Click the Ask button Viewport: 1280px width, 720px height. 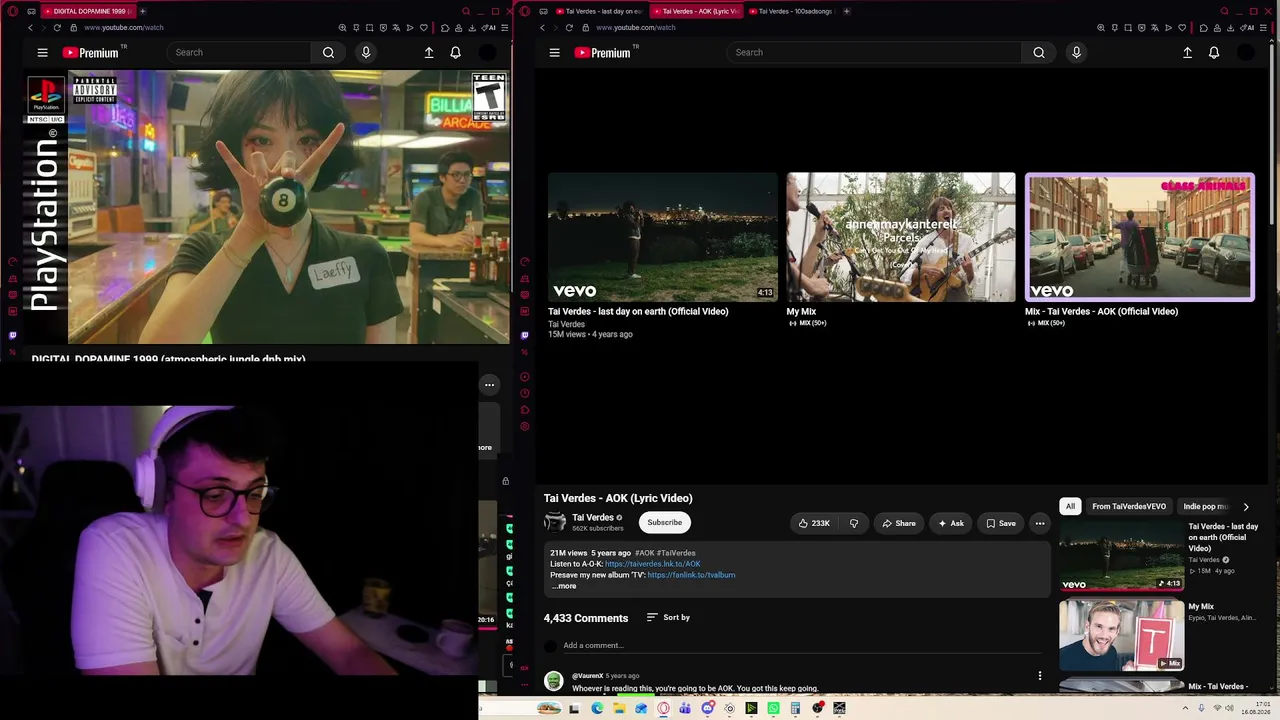pyautogui.click(x=950, y=523)
